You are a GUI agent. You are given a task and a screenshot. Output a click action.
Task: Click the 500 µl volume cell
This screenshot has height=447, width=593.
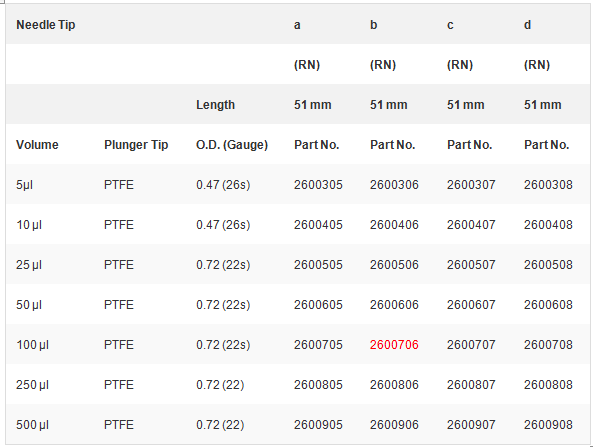(32, 425)
